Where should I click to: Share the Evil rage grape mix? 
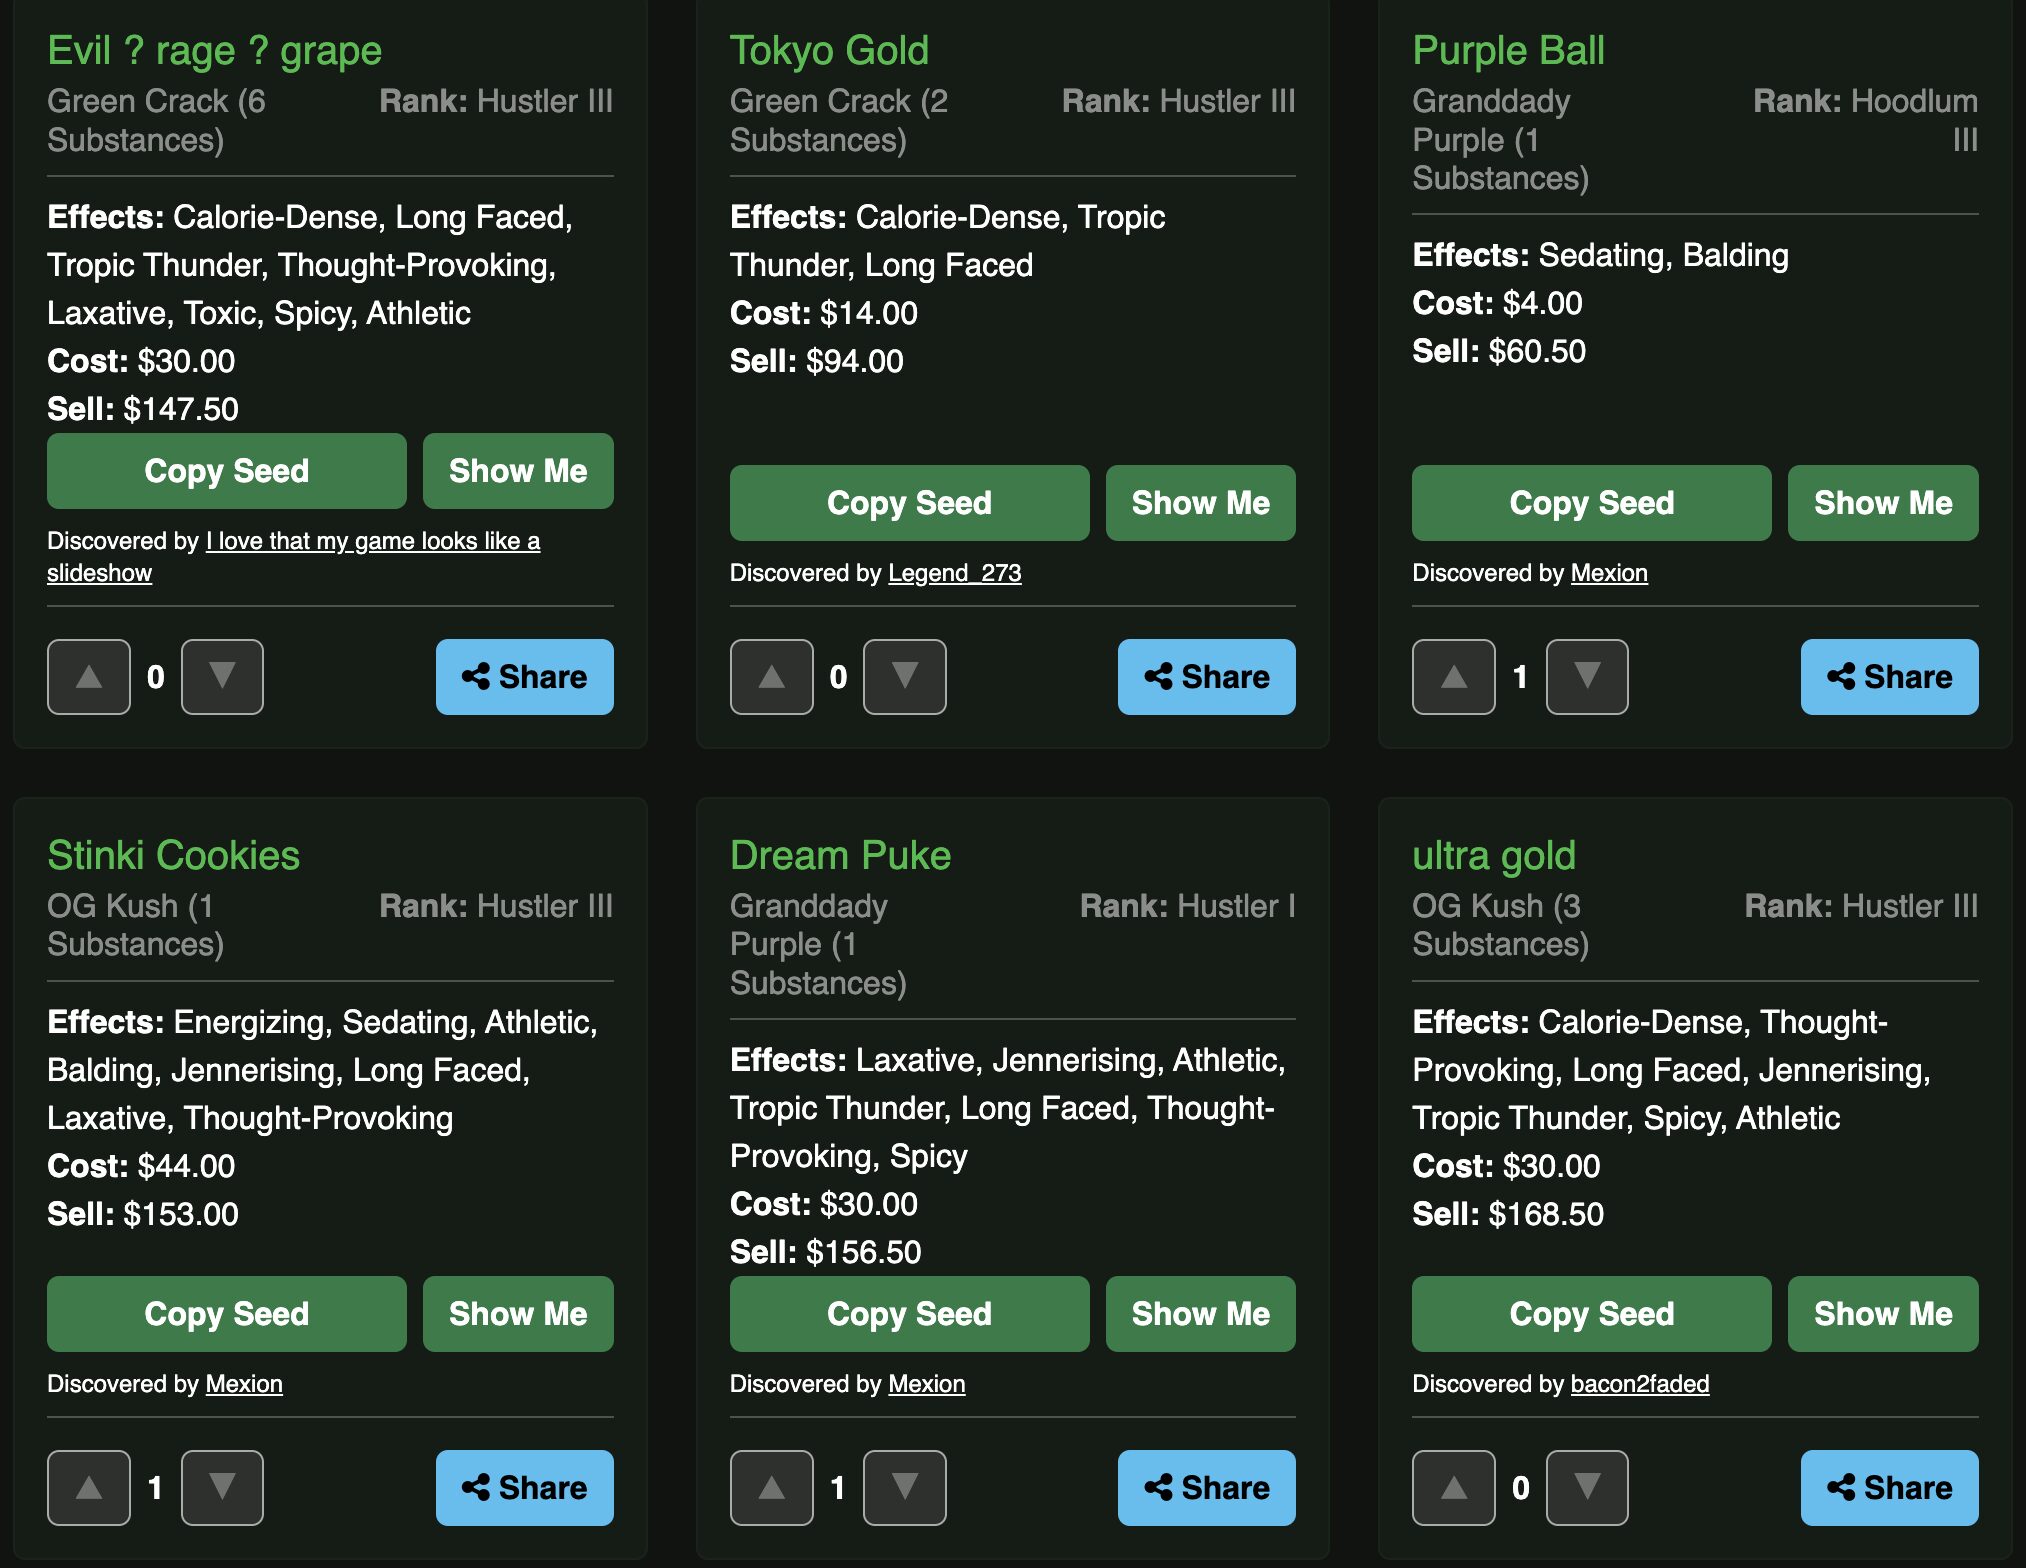524,677
